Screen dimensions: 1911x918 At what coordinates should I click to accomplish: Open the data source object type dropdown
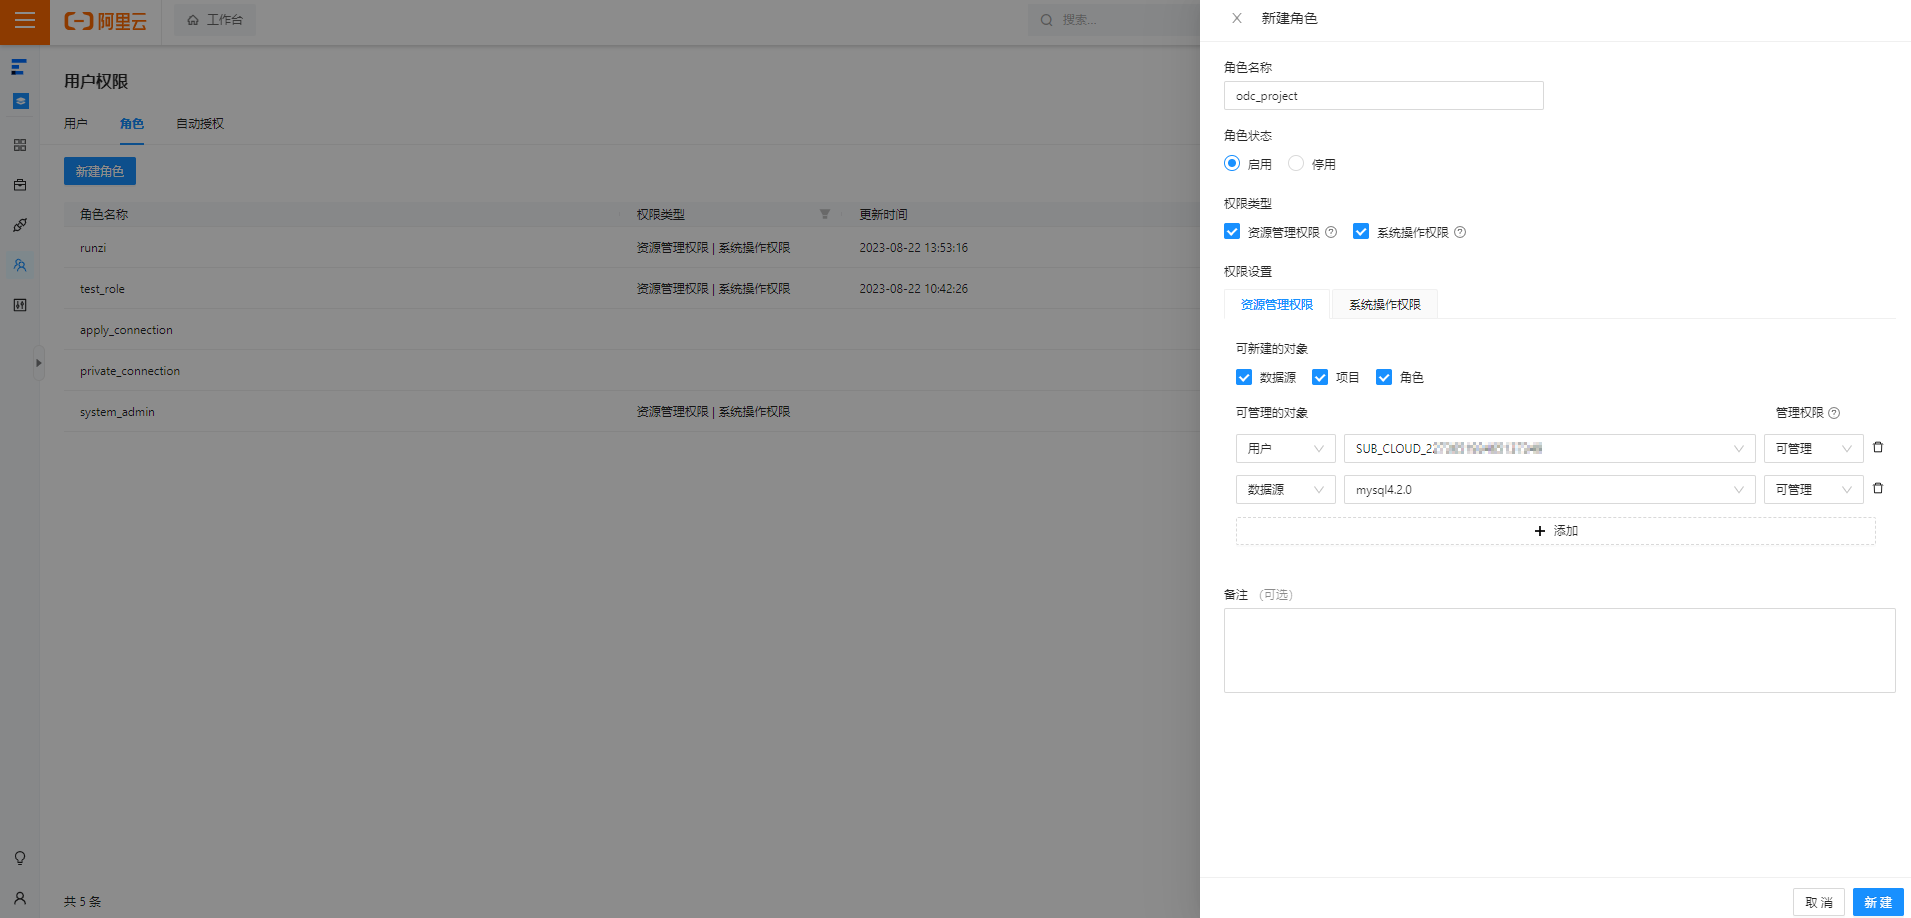tap(1286, 490)
